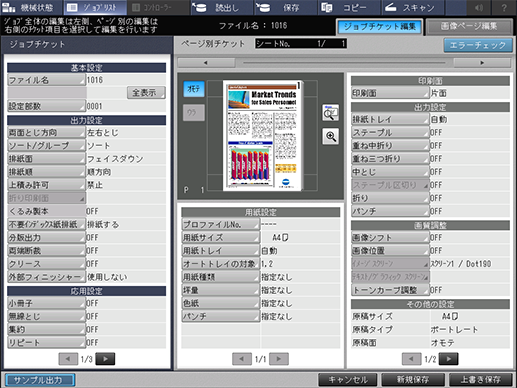Open the コピー copy icon tab

(x=348, y=7)
